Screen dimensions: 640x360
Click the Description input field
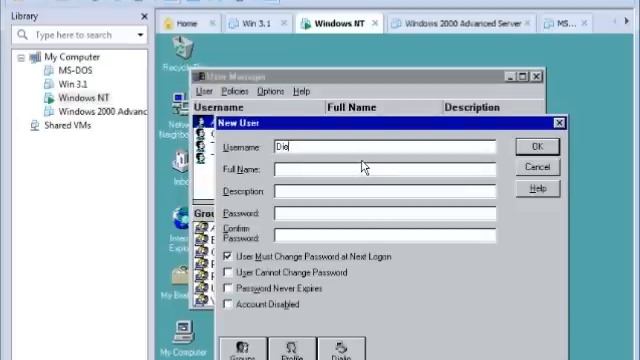click(x=385, y=191)
